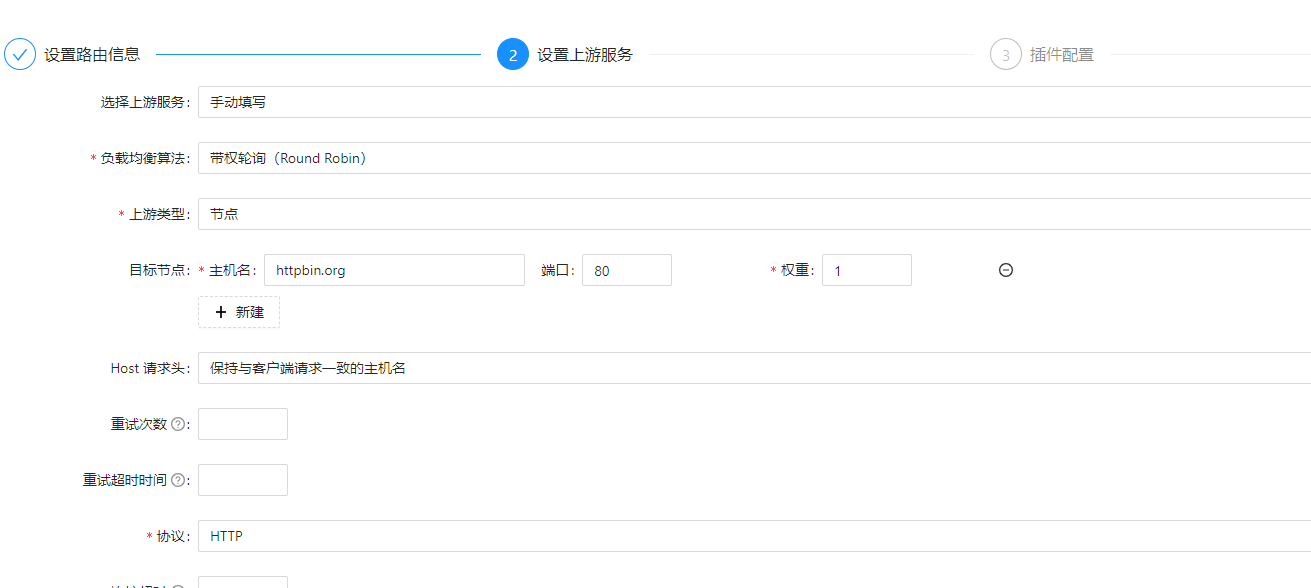This screenshot has width=1311, height=588.
Task: Focus the 端口 field showing 80
Action: pos(627,270)
